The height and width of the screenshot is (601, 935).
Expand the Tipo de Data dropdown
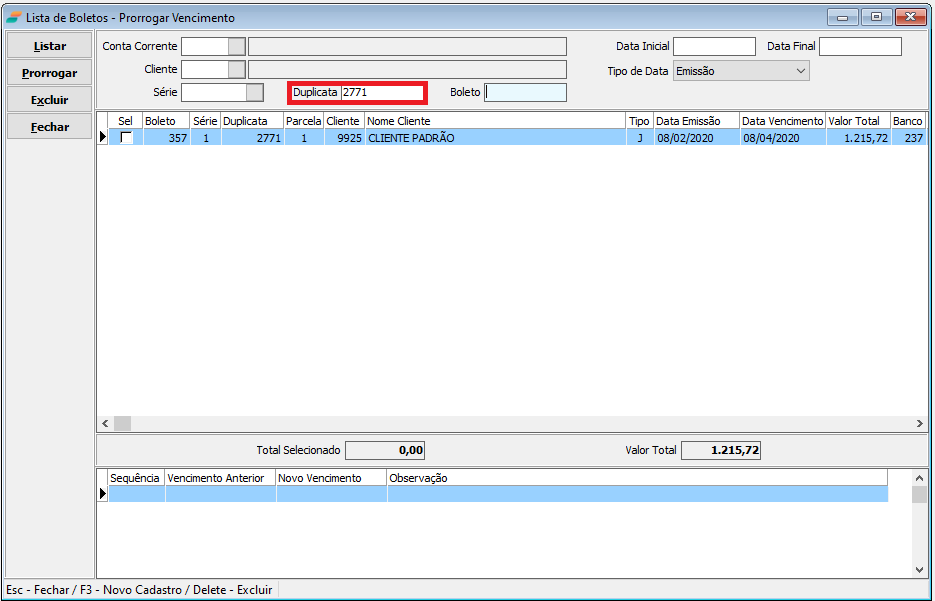coord(800,71)
